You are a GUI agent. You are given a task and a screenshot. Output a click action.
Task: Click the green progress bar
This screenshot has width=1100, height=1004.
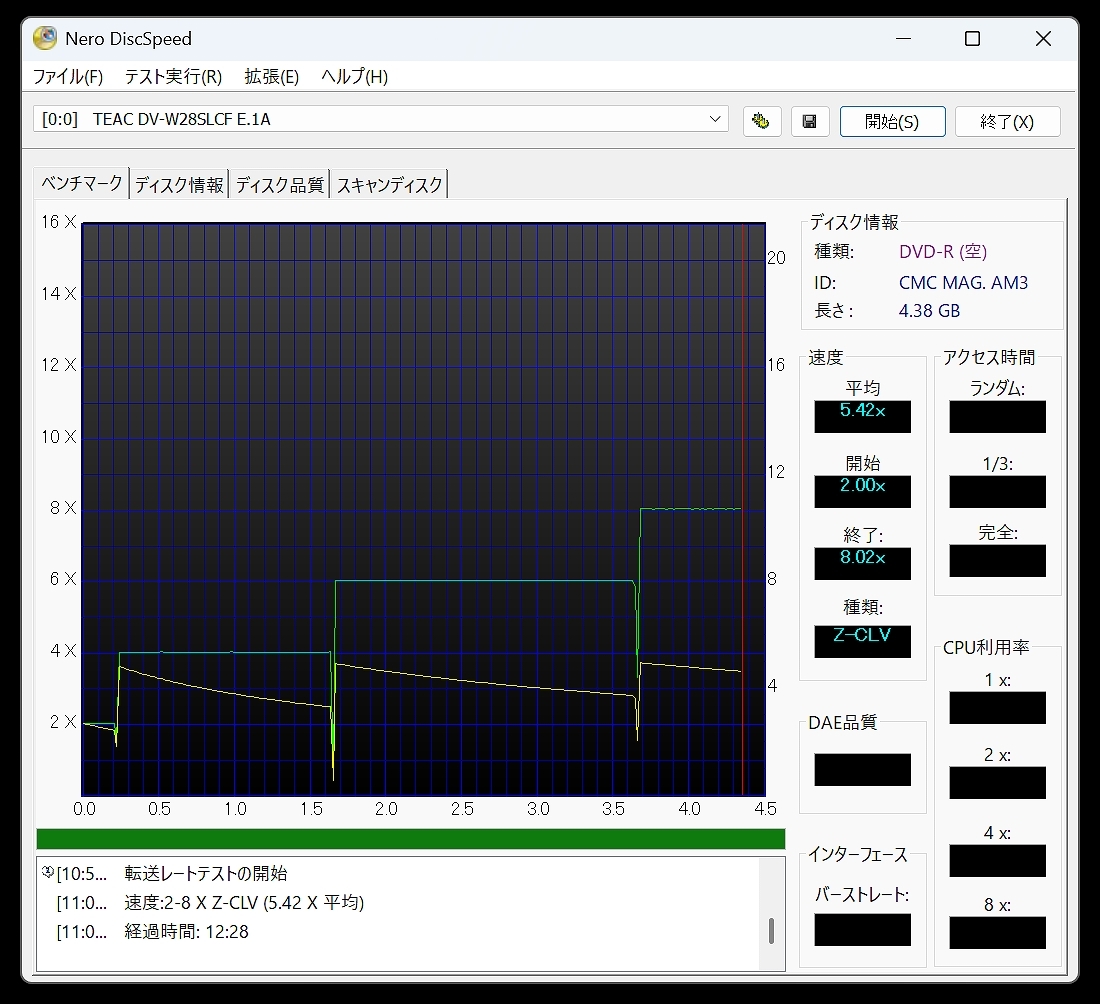tap(410, 839)
